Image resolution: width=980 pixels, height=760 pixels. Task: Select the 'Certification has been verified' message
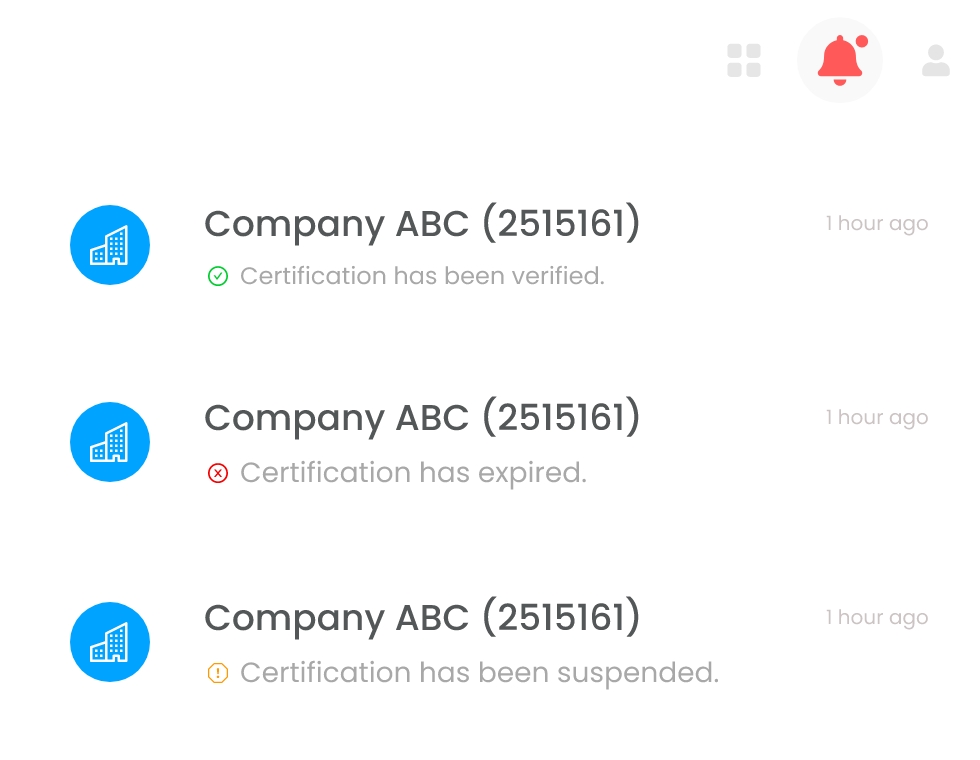421,276
